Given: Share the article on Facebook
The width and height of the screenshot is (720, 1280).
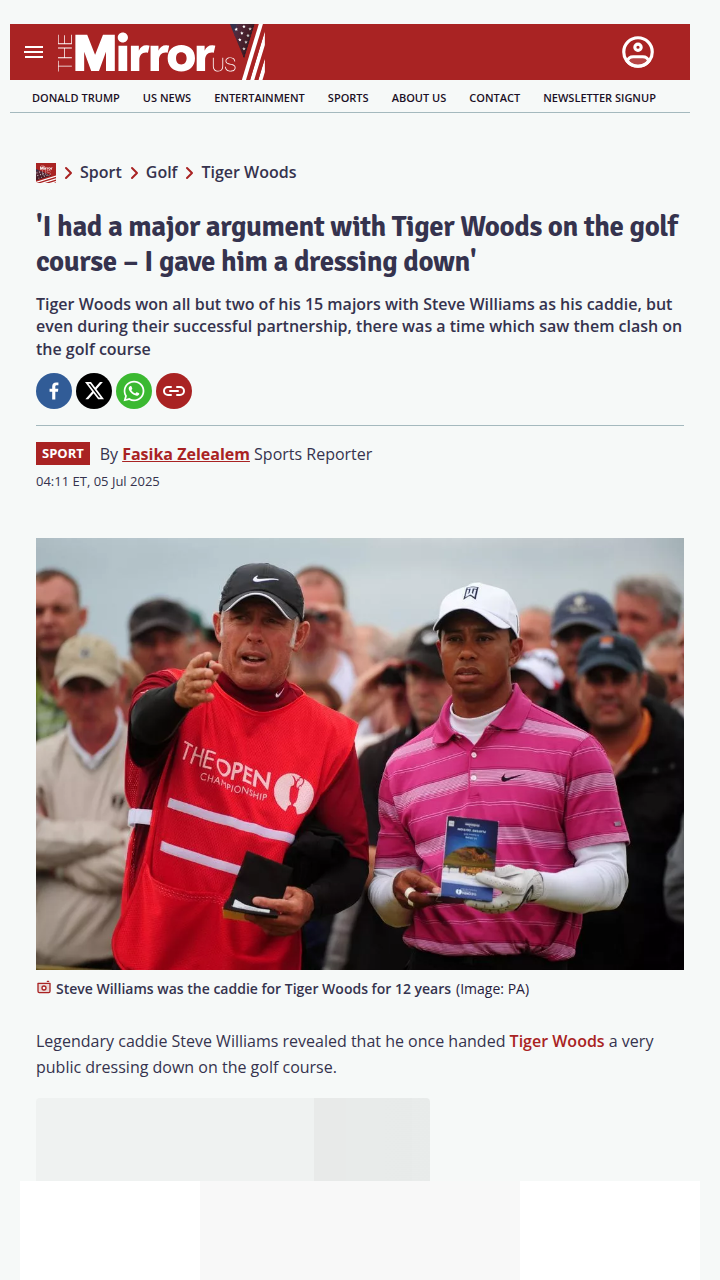Looking at the screenshot, I should (x=54, y=391).
